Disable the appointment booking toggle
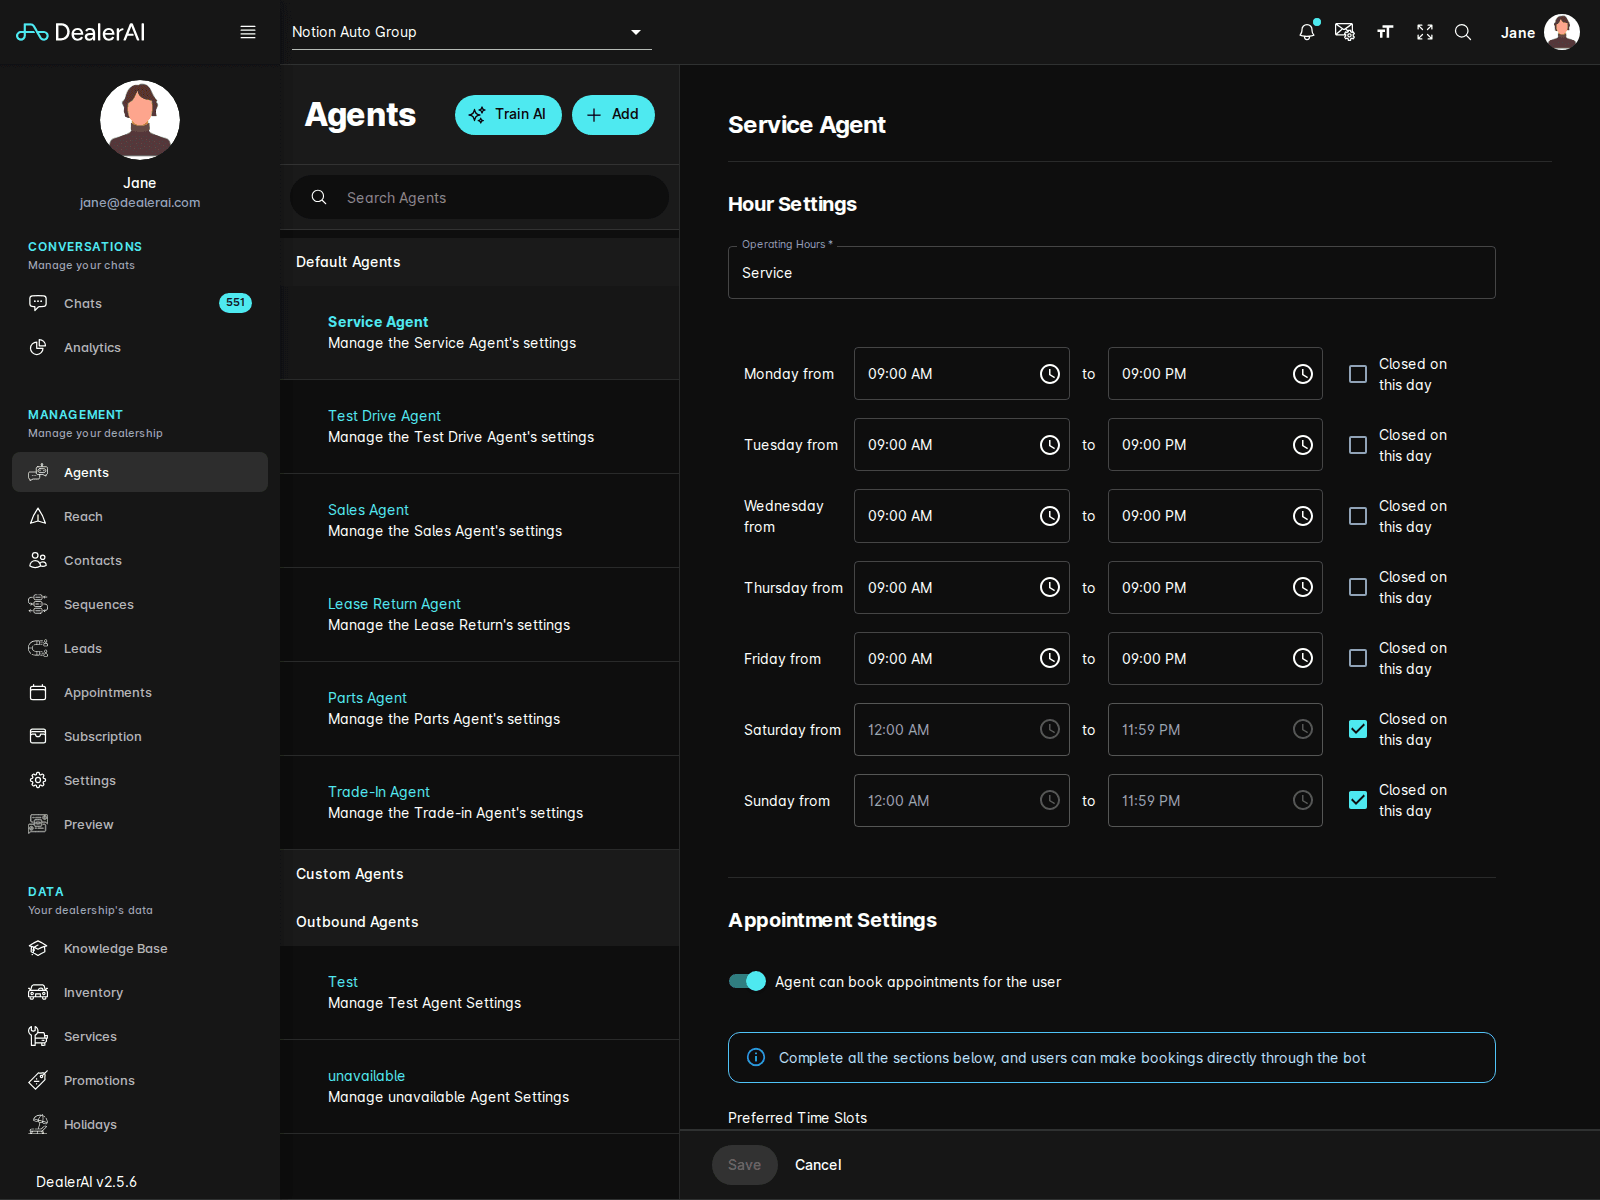 click(746, 981)
